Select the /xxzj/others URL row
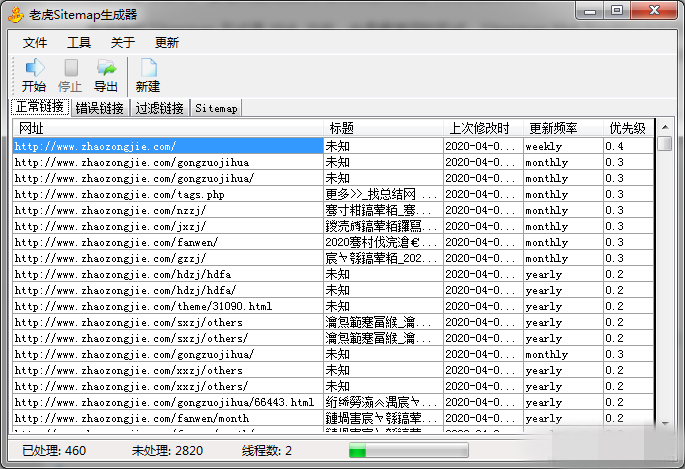This screenshot has height=469, width=685. click(333, 370)
